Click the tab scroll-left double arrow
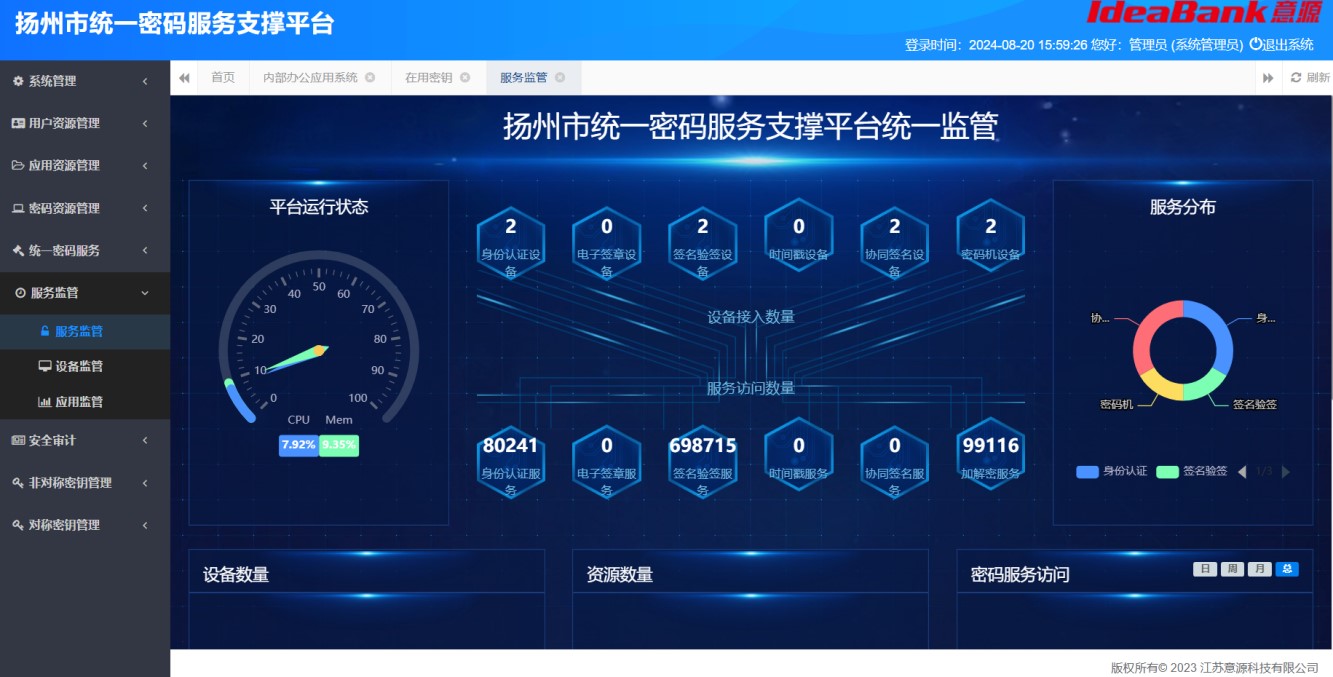Image resolution: width=1333 pixels, height=677 pixels. pyautogui.click(x=184, y=78)
